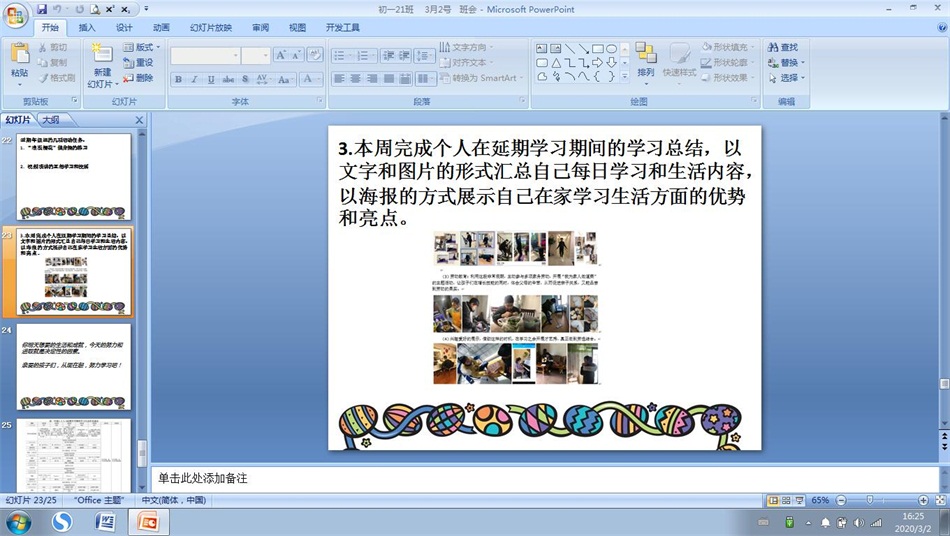Click the Save icon in quick access toolbar
This screenshot has height=536, width=950.
tap(42, 9)
